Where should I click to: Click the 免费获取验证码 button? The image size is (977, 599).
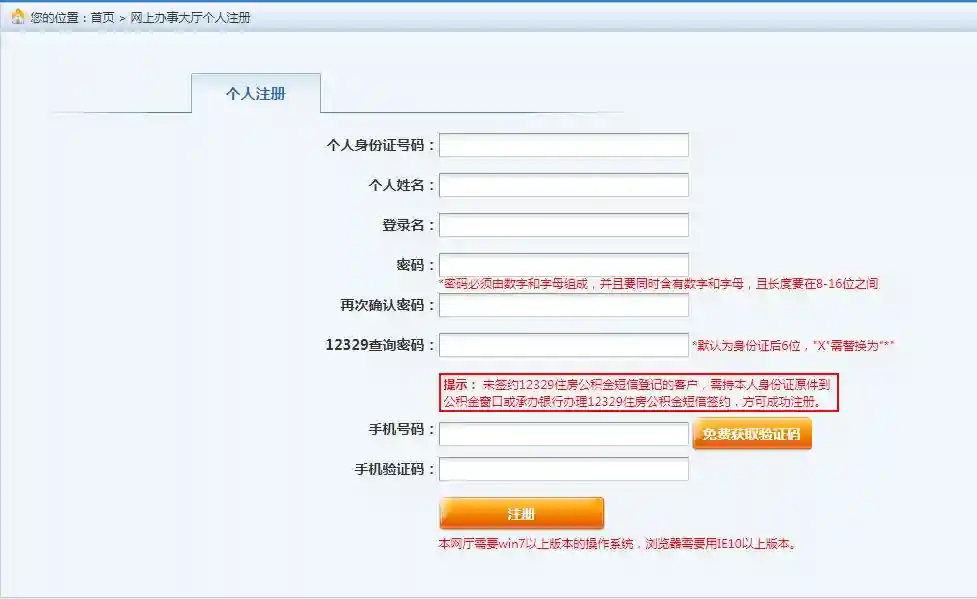[x=752, y=434]
